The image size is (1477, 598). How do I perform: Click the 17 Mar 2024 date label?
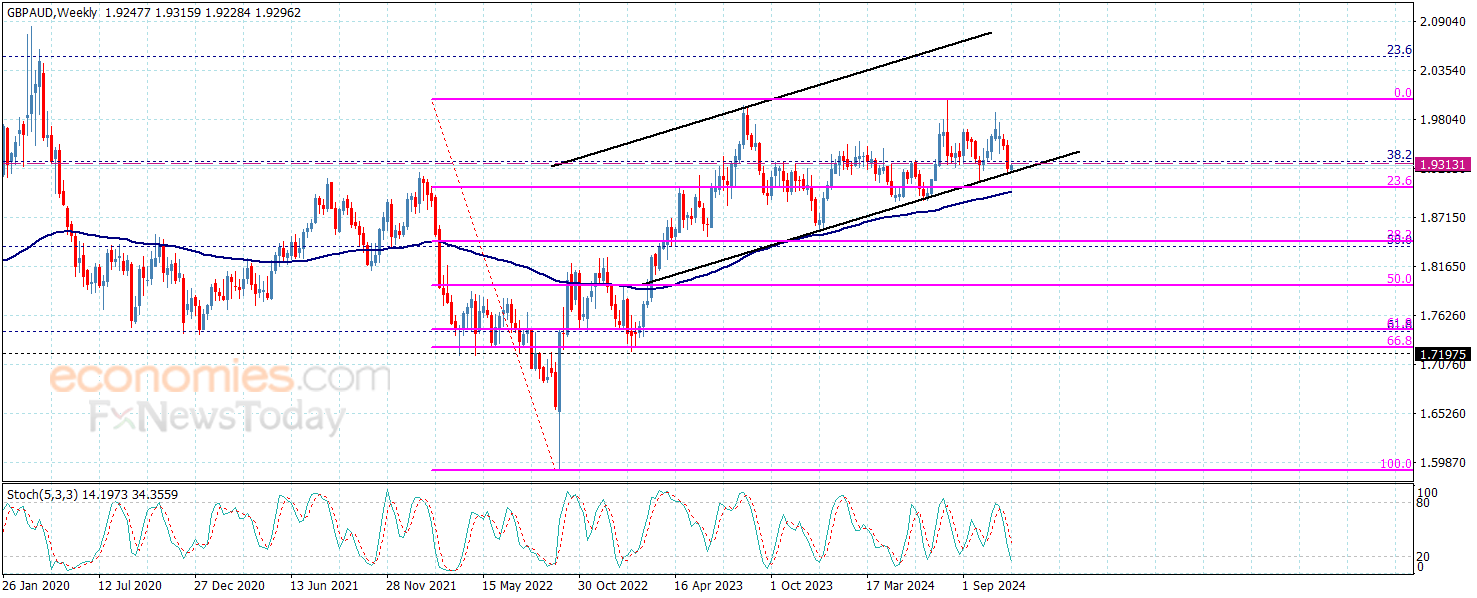[898, 584]
